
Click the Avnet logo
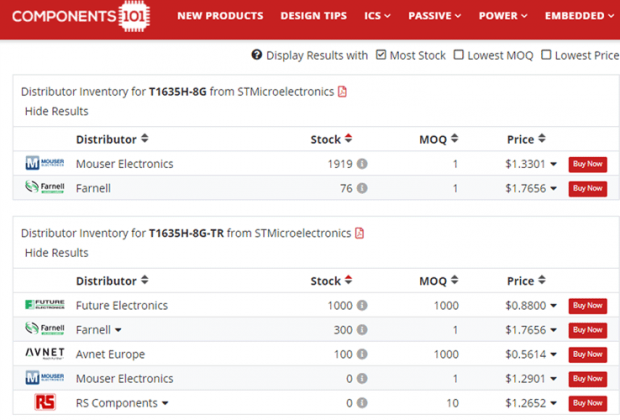[45, 353]
